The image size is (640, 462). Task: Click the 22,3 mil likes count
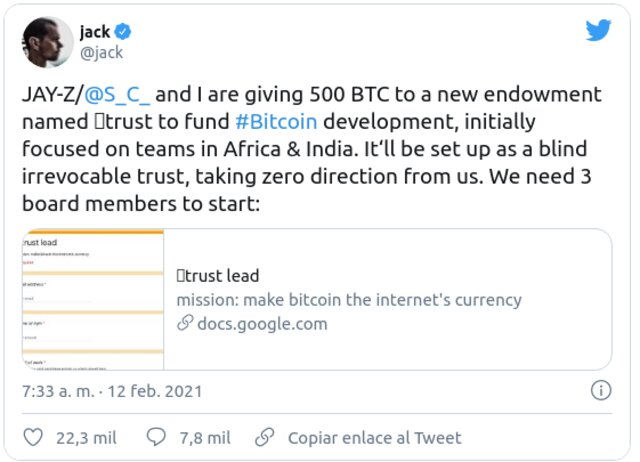click(89, 438)
